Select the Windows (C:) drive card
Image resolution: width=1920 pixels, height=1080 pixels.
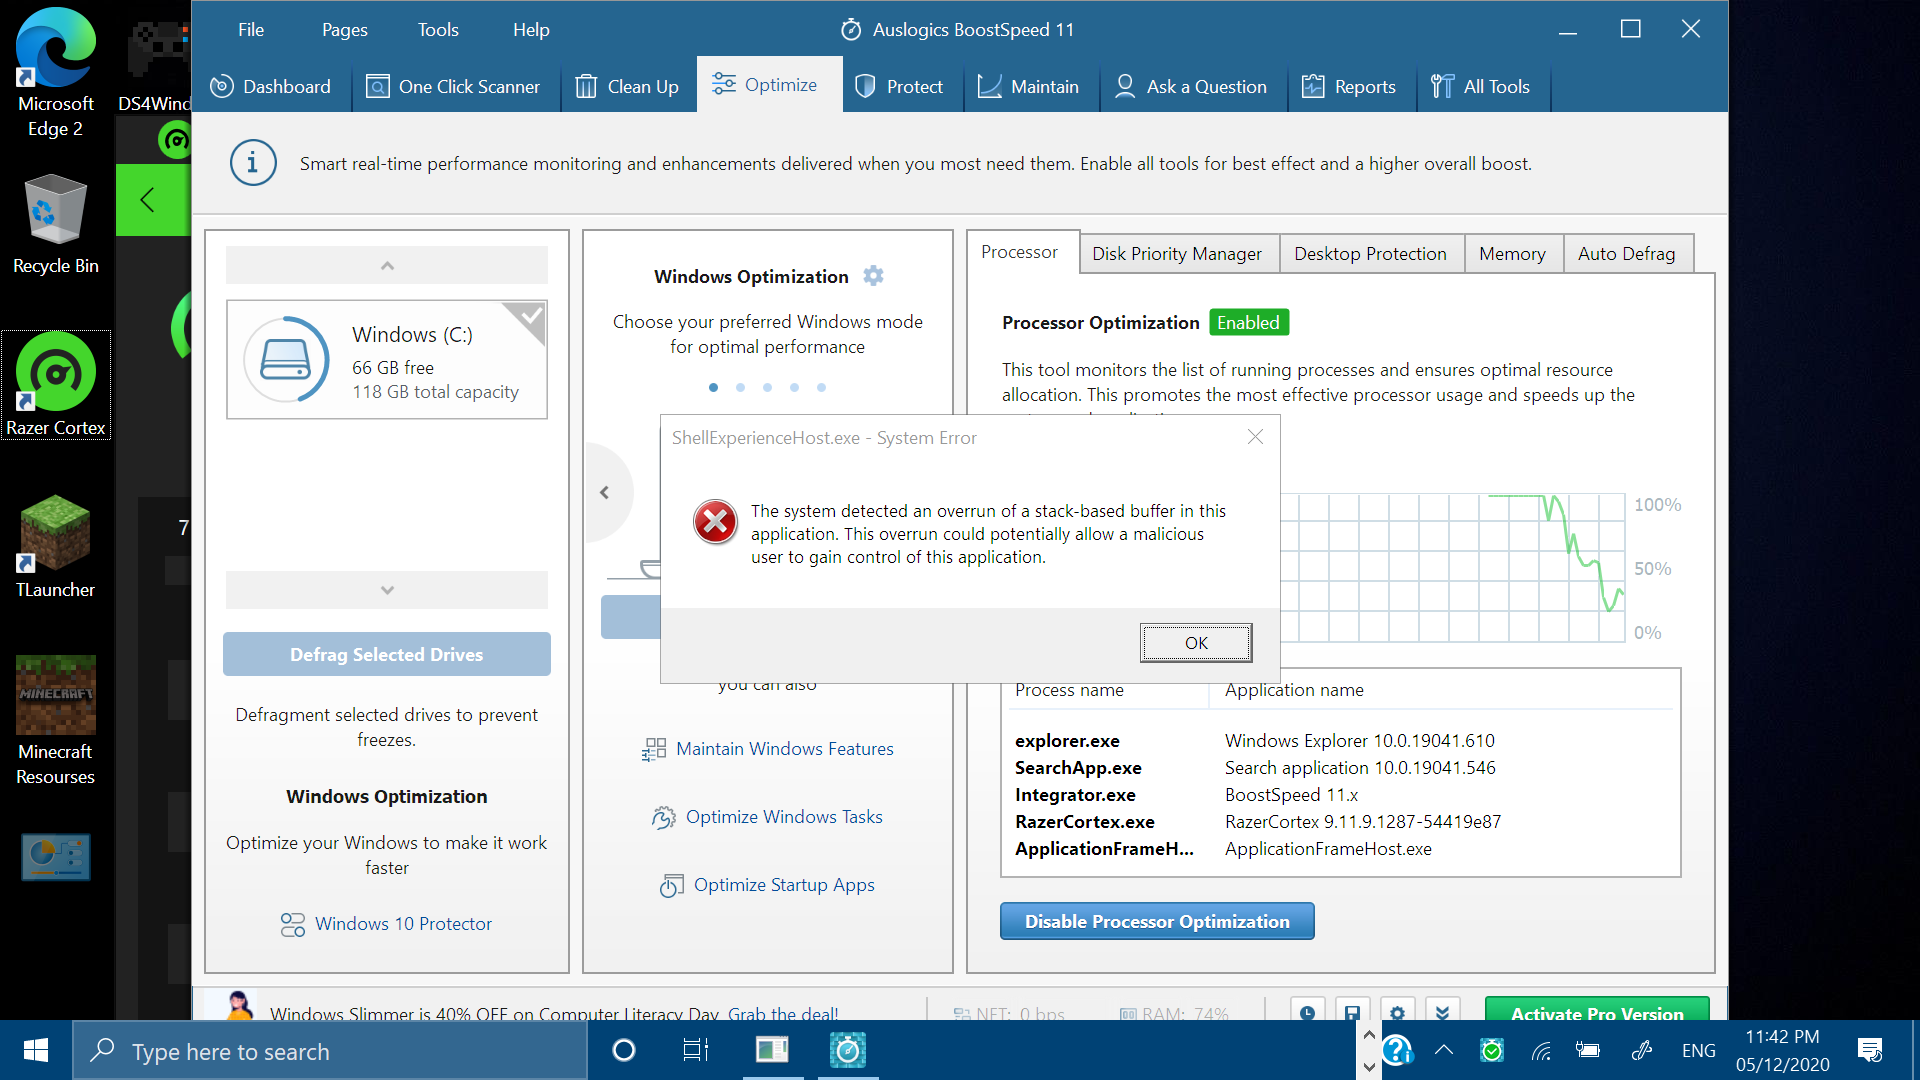[x=387, y=360]
